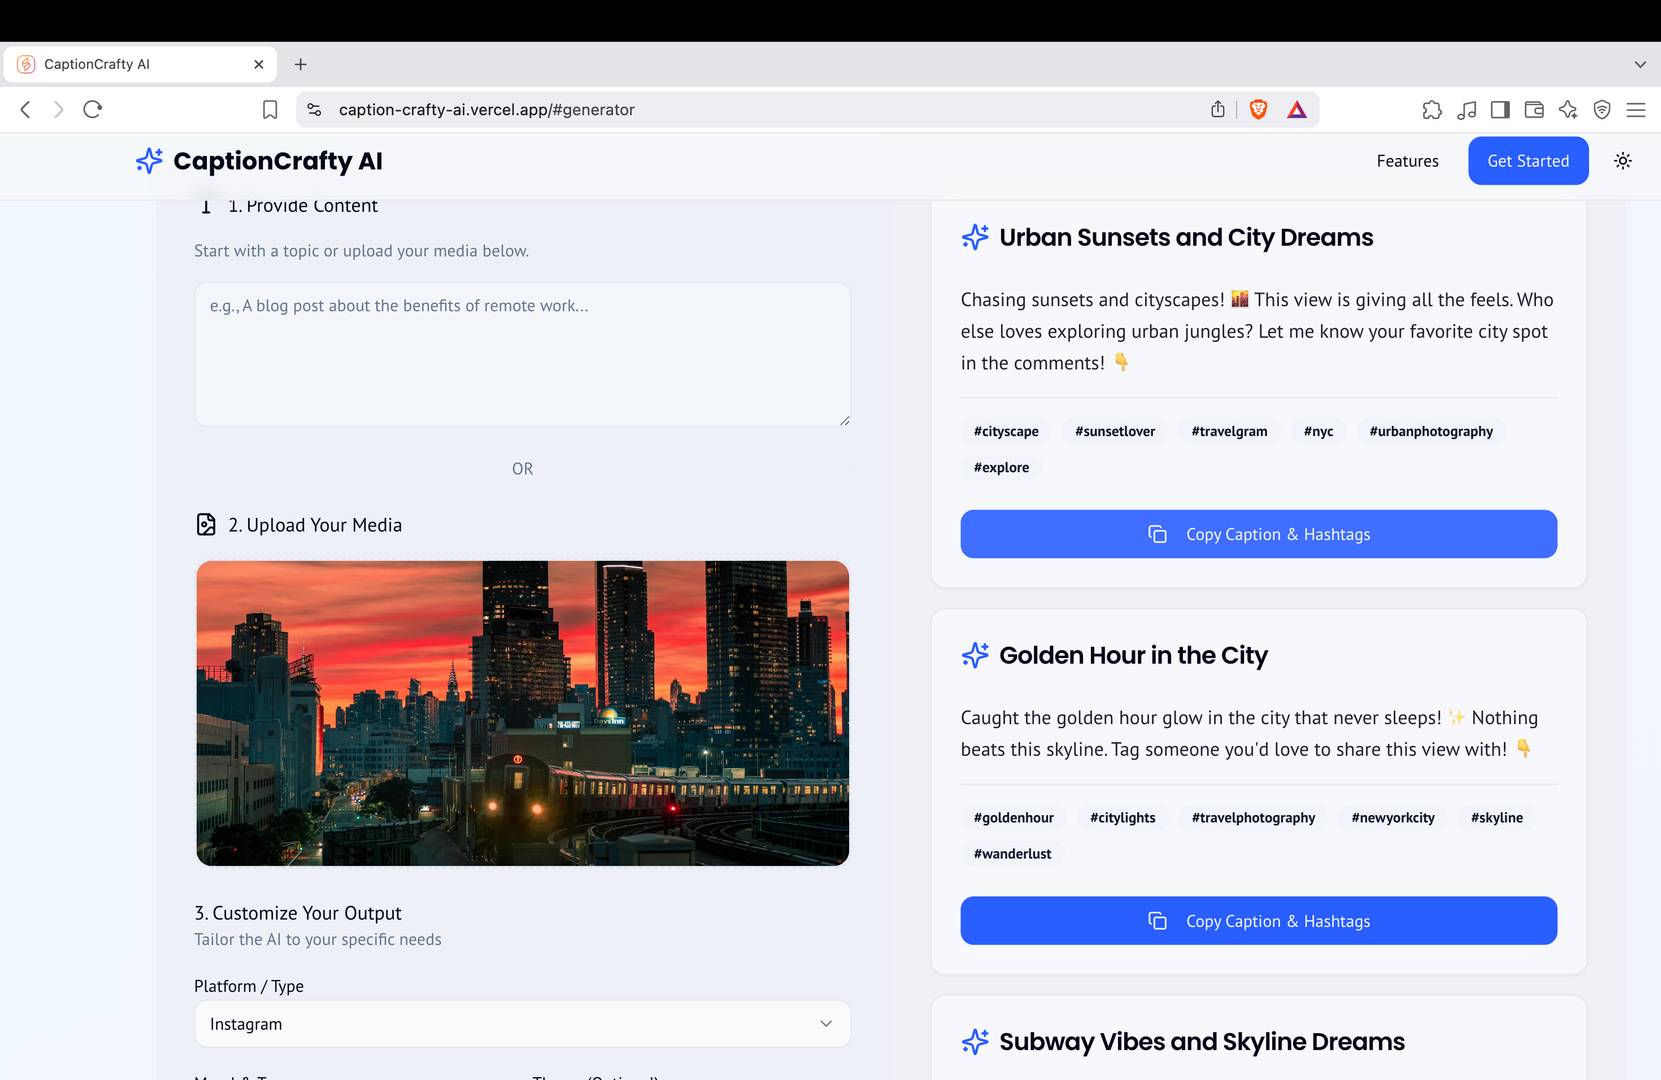Expand the tab list chevron
Image resolution: width=1661 pixels, height=1080 pixels.
coord(1640,64)
